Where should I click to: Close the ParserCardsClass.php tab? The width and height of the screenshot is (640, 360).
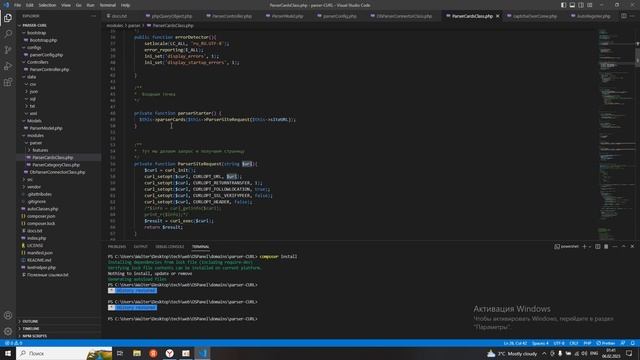click(x=498, y=16)
